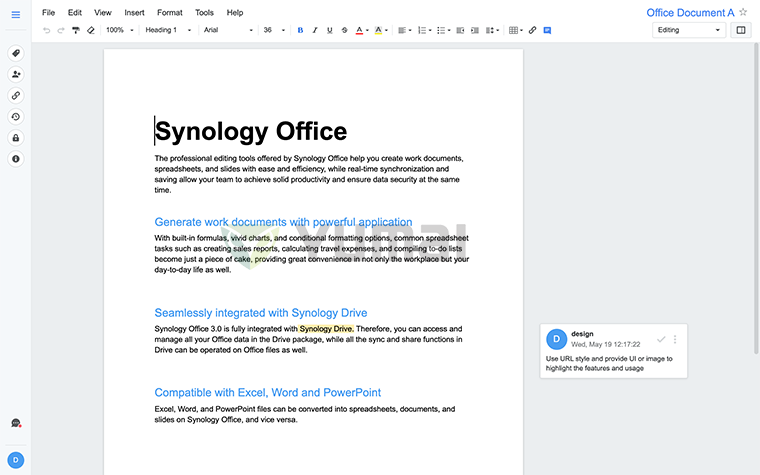
Task: Click heading 'Compatible with Excel, Word and PowerPoint'
Action: [x=268, y=393]
